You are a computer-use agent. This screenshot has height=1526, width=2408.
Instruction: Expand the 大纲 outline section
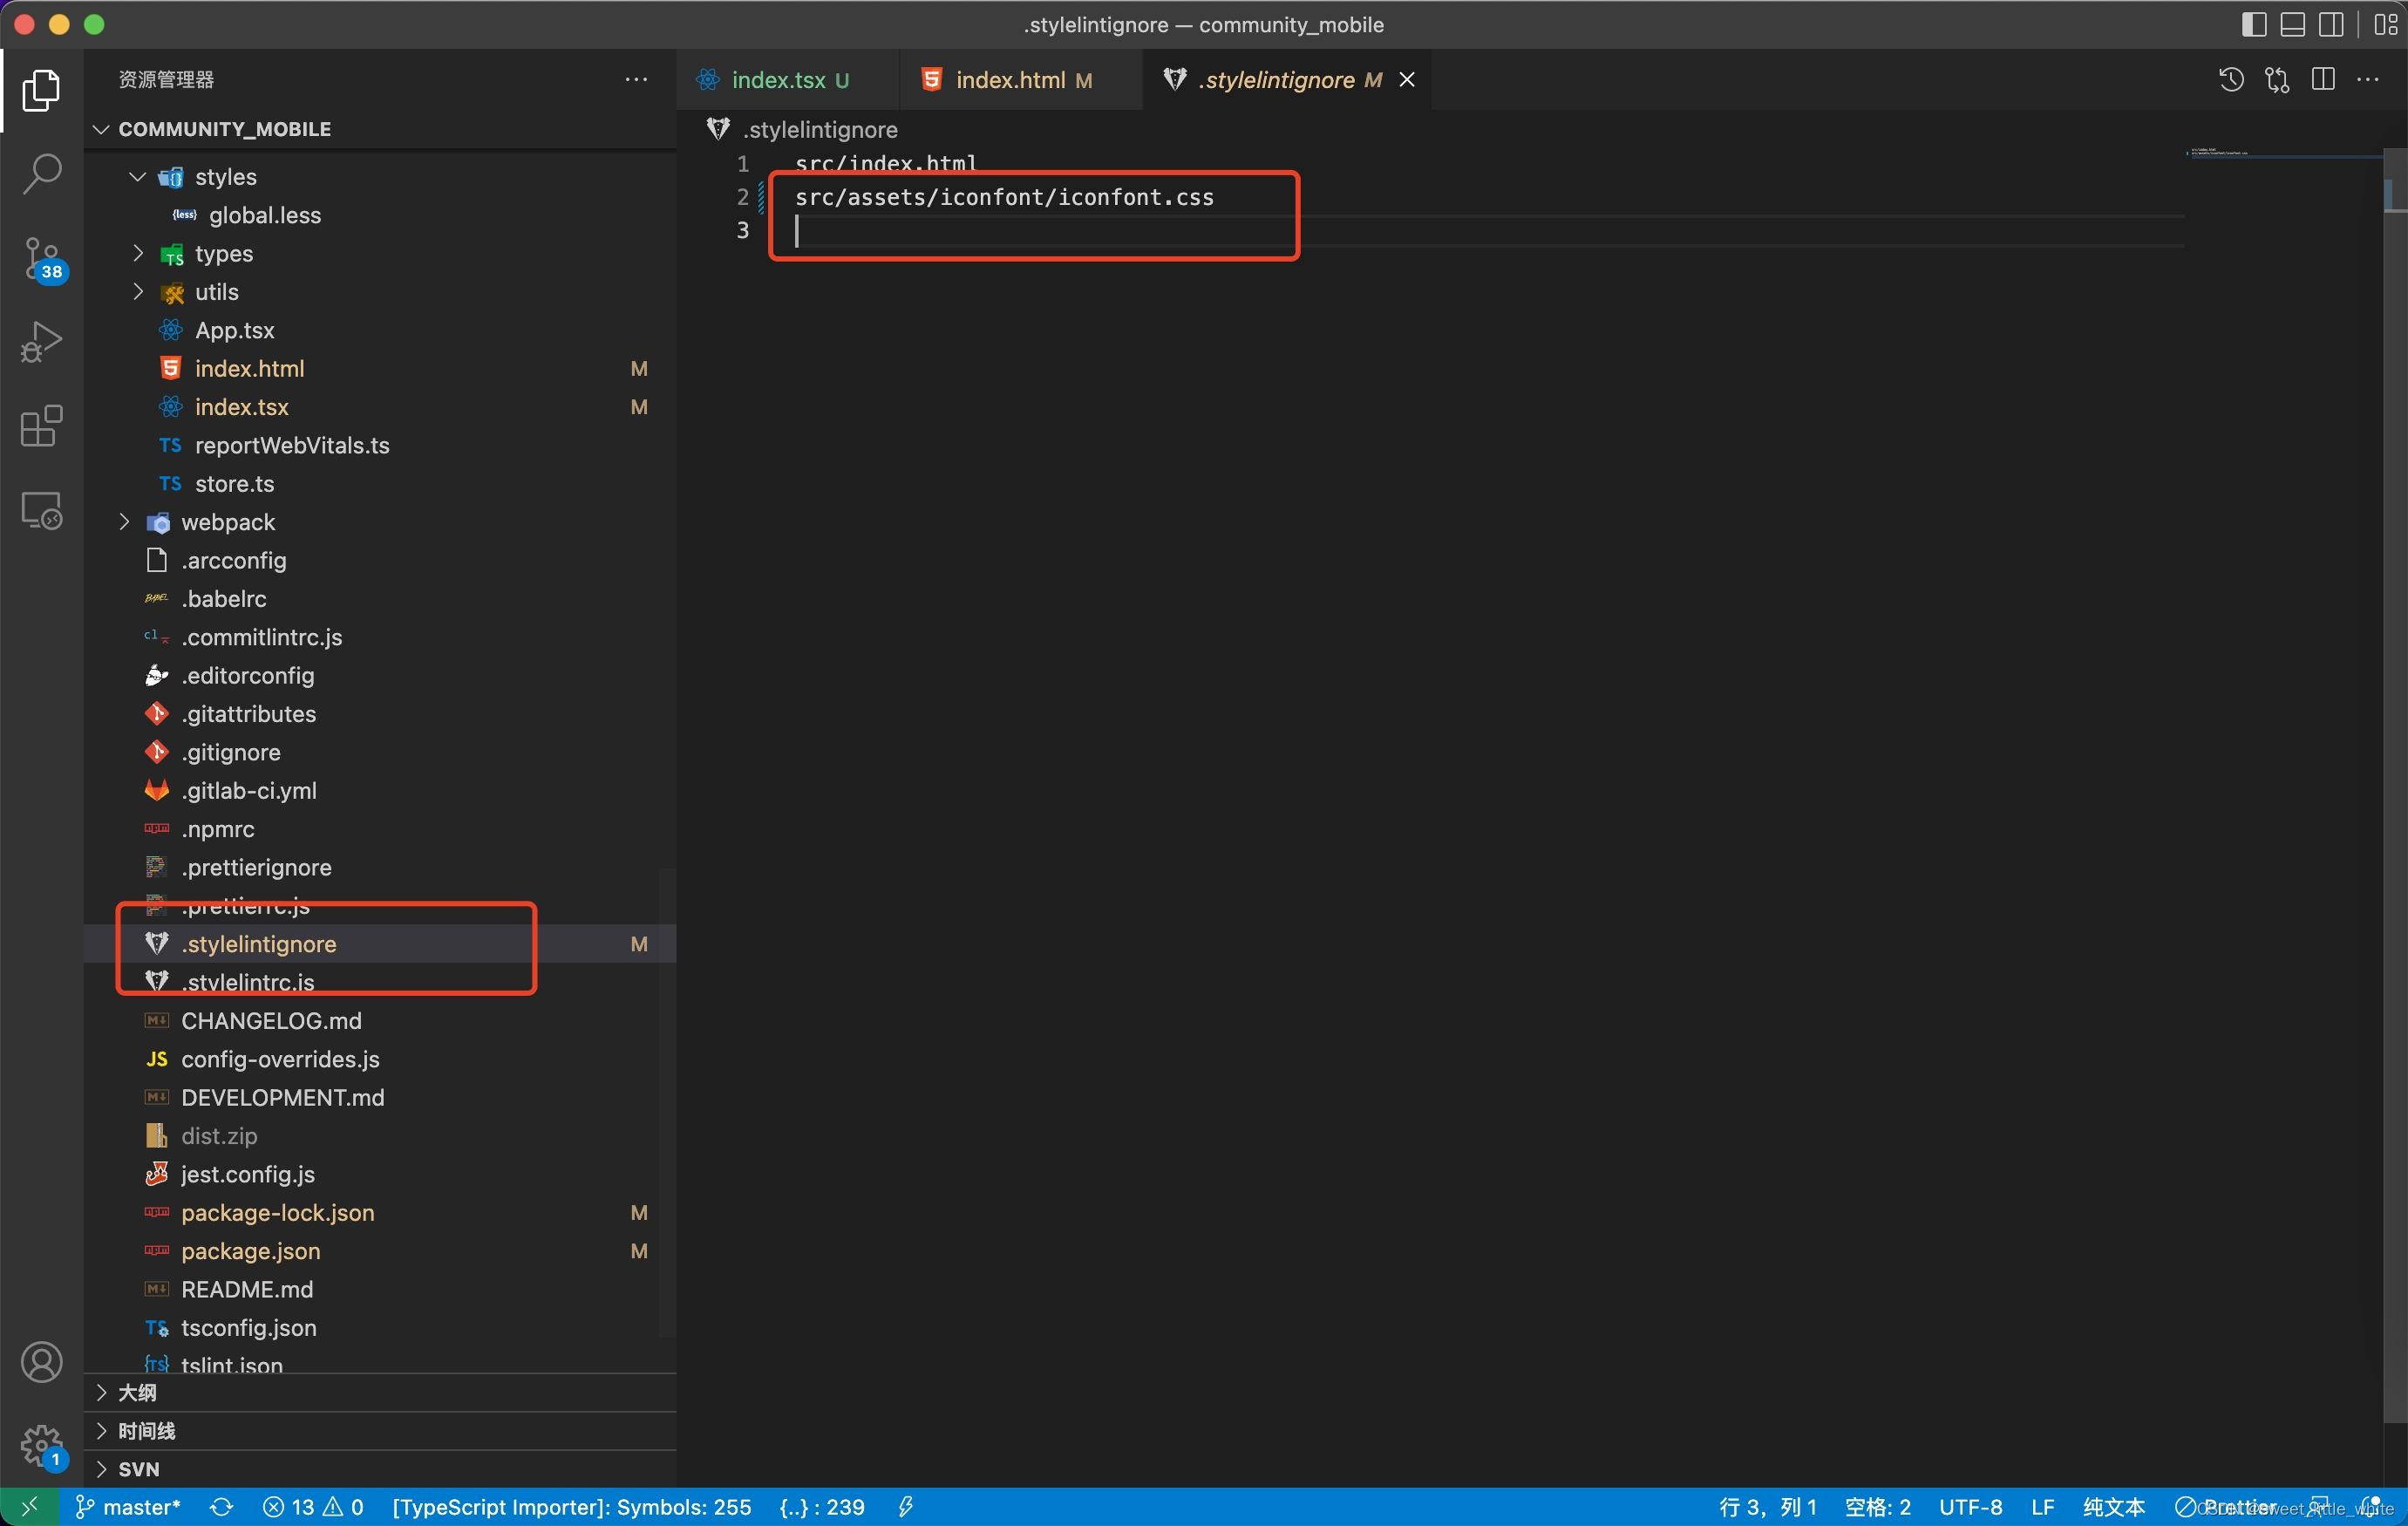(137, 1393)
